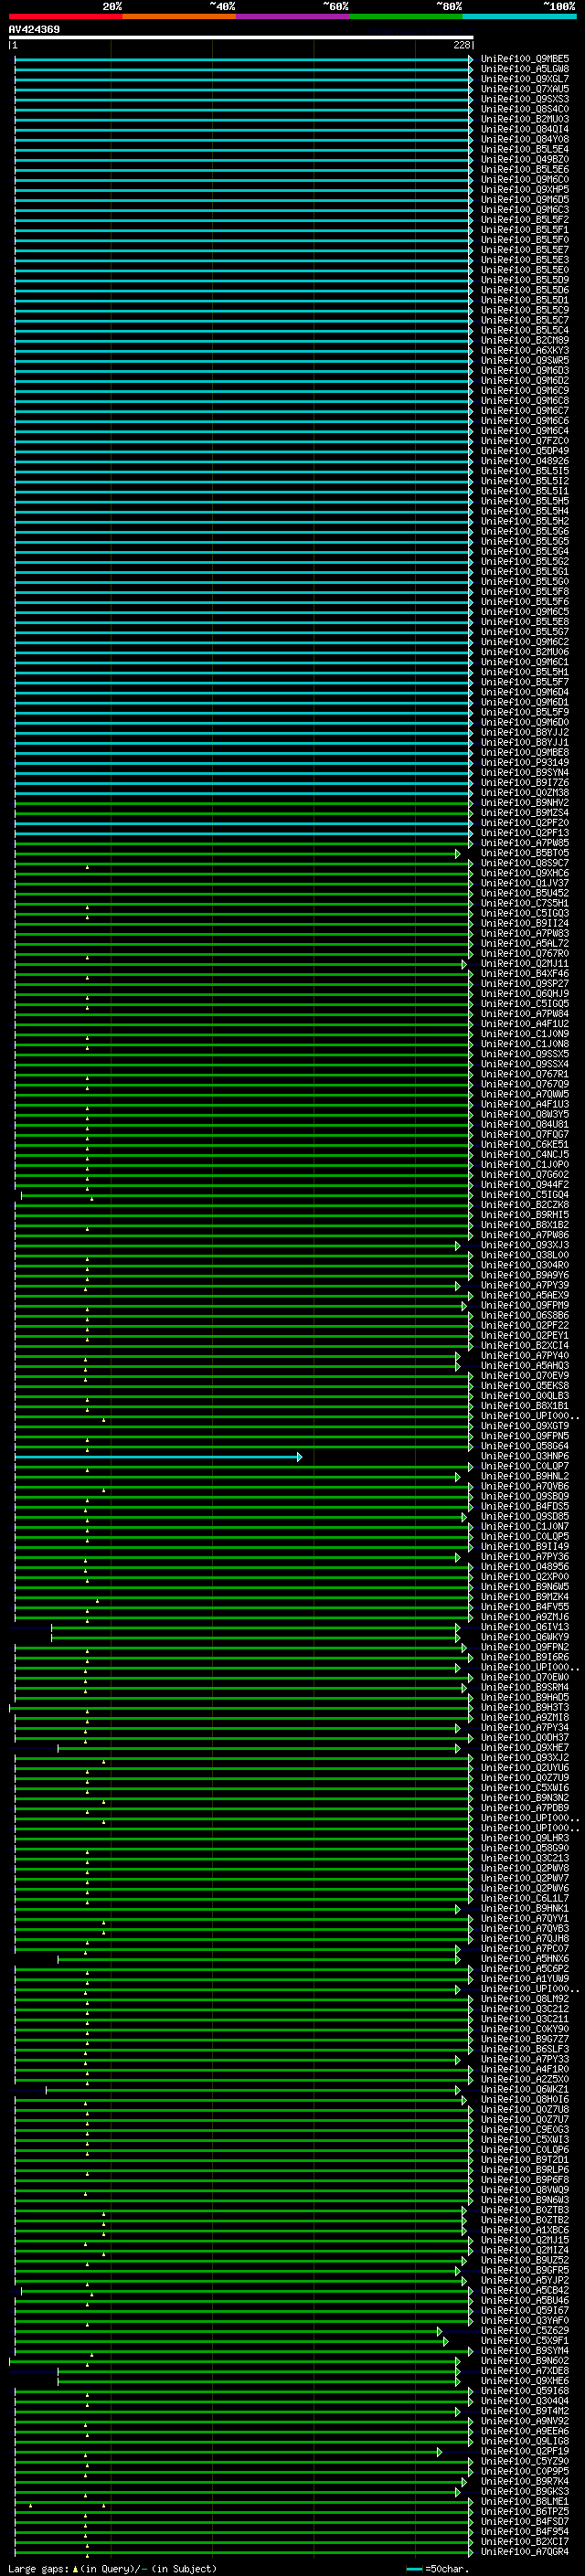Select the AV424369 query label
The height and width of the screenshot is (2576, 585).
(x=34, y=29)
